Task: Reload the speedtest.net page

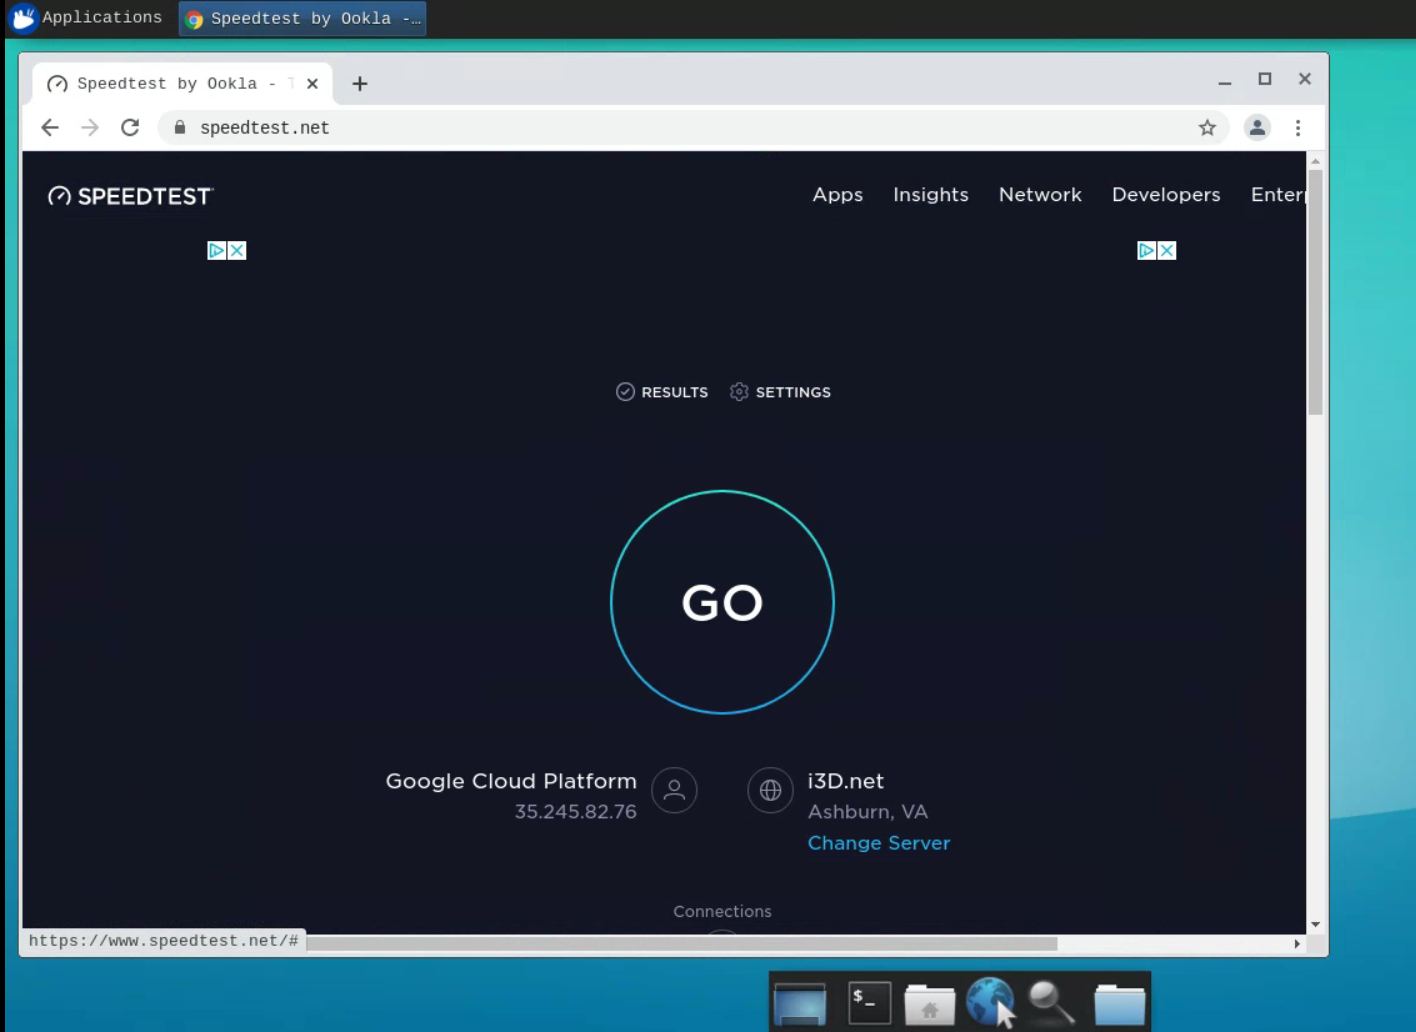Action: (130, 128)
